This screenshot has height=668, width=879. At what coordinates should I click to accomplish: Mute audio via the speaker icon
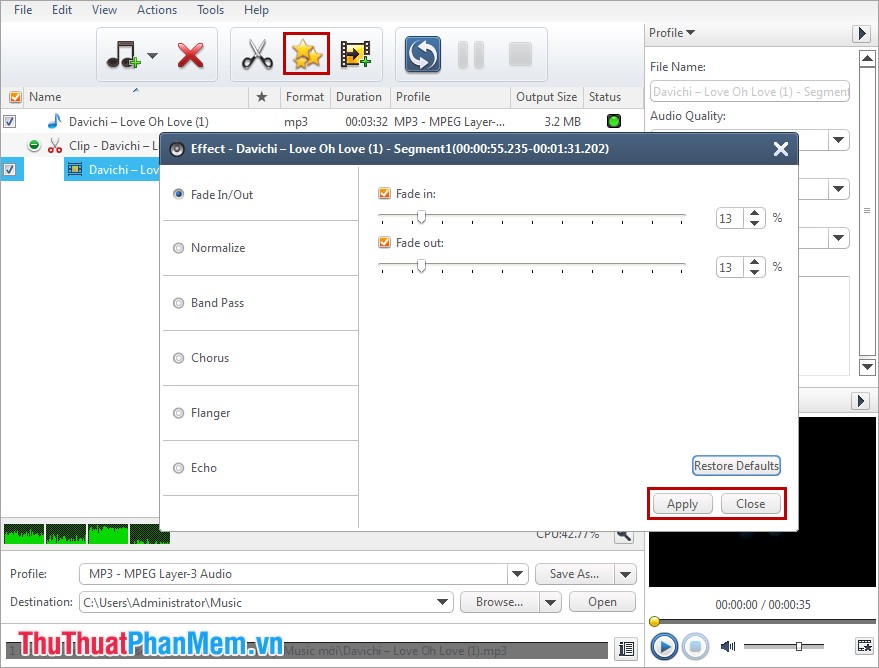pos(727,646)
